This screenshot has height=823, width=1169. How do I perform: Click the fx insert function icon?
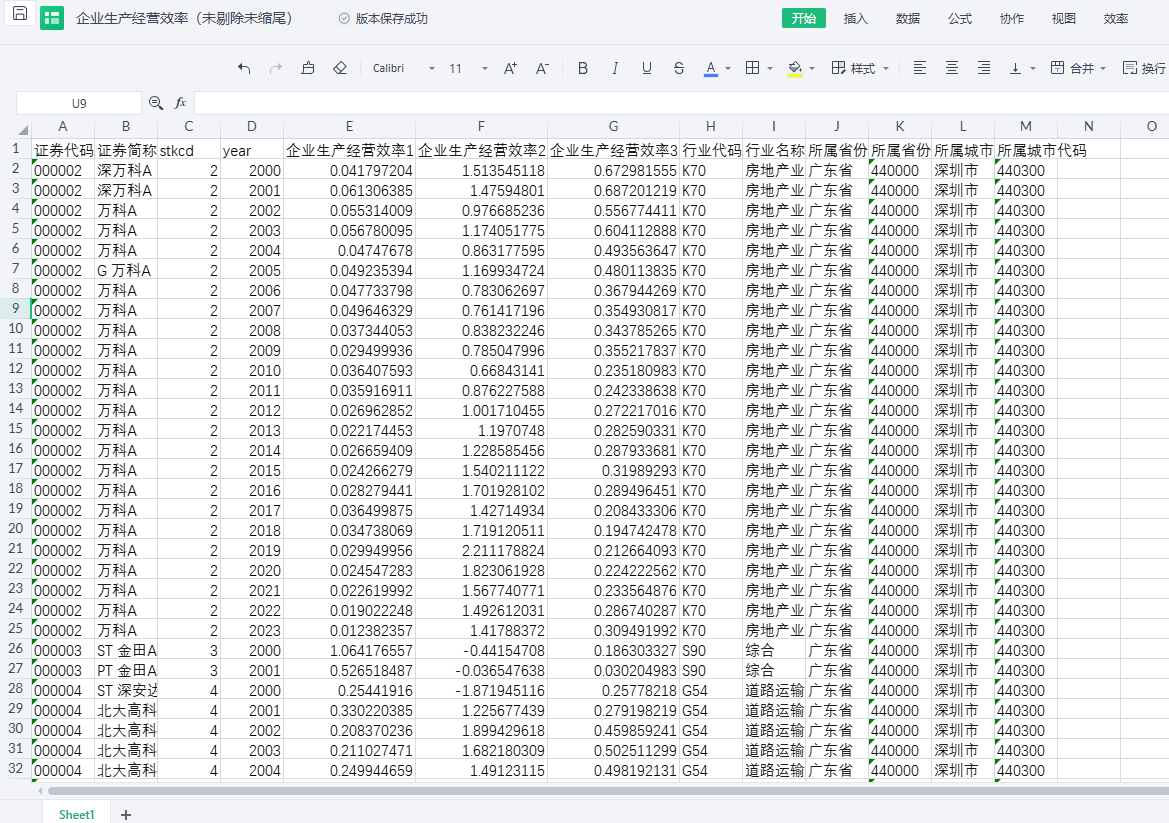click(180, 103)
